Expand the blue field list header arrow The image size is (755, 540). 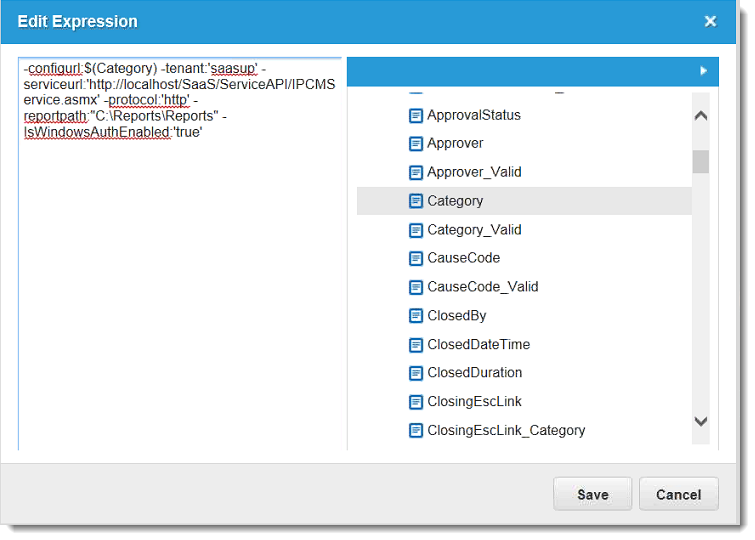coord(704,72)
